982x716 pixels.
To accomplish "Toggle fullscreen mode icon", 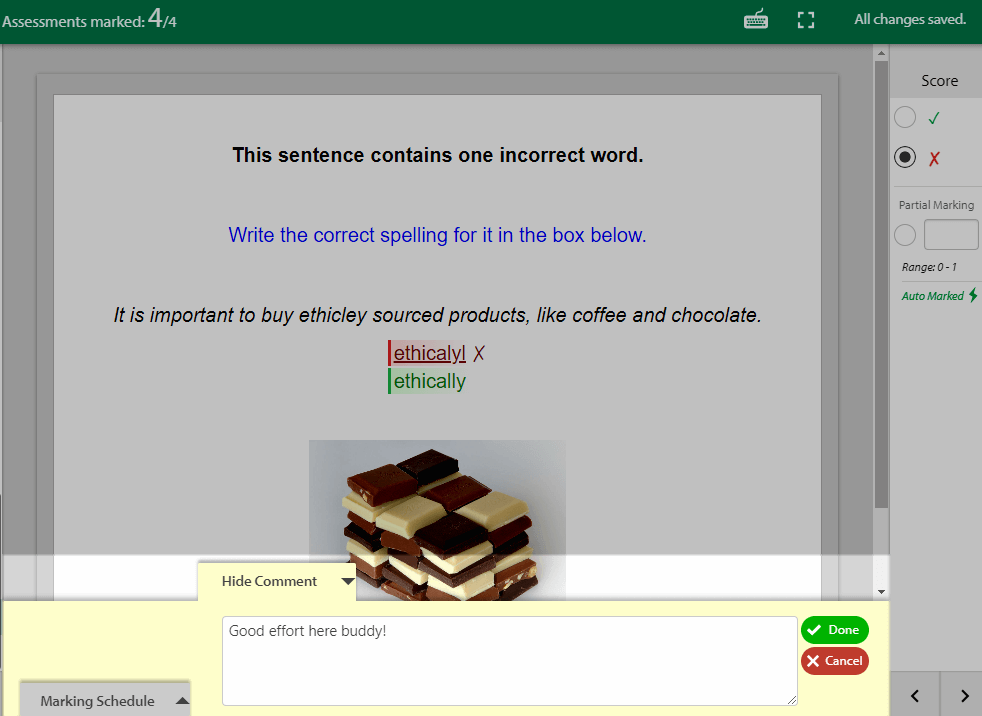I will tap(806, 20).
